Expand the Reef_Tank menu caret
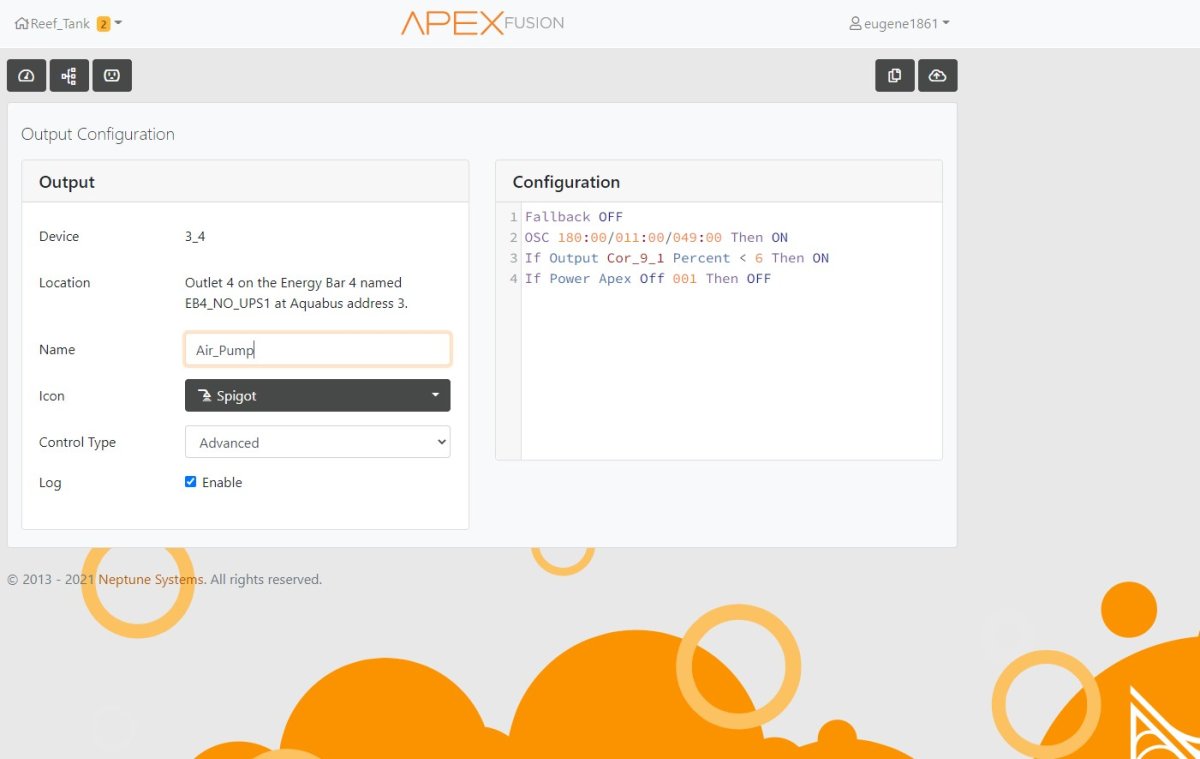1200x759 pixels. click(118, 23)
